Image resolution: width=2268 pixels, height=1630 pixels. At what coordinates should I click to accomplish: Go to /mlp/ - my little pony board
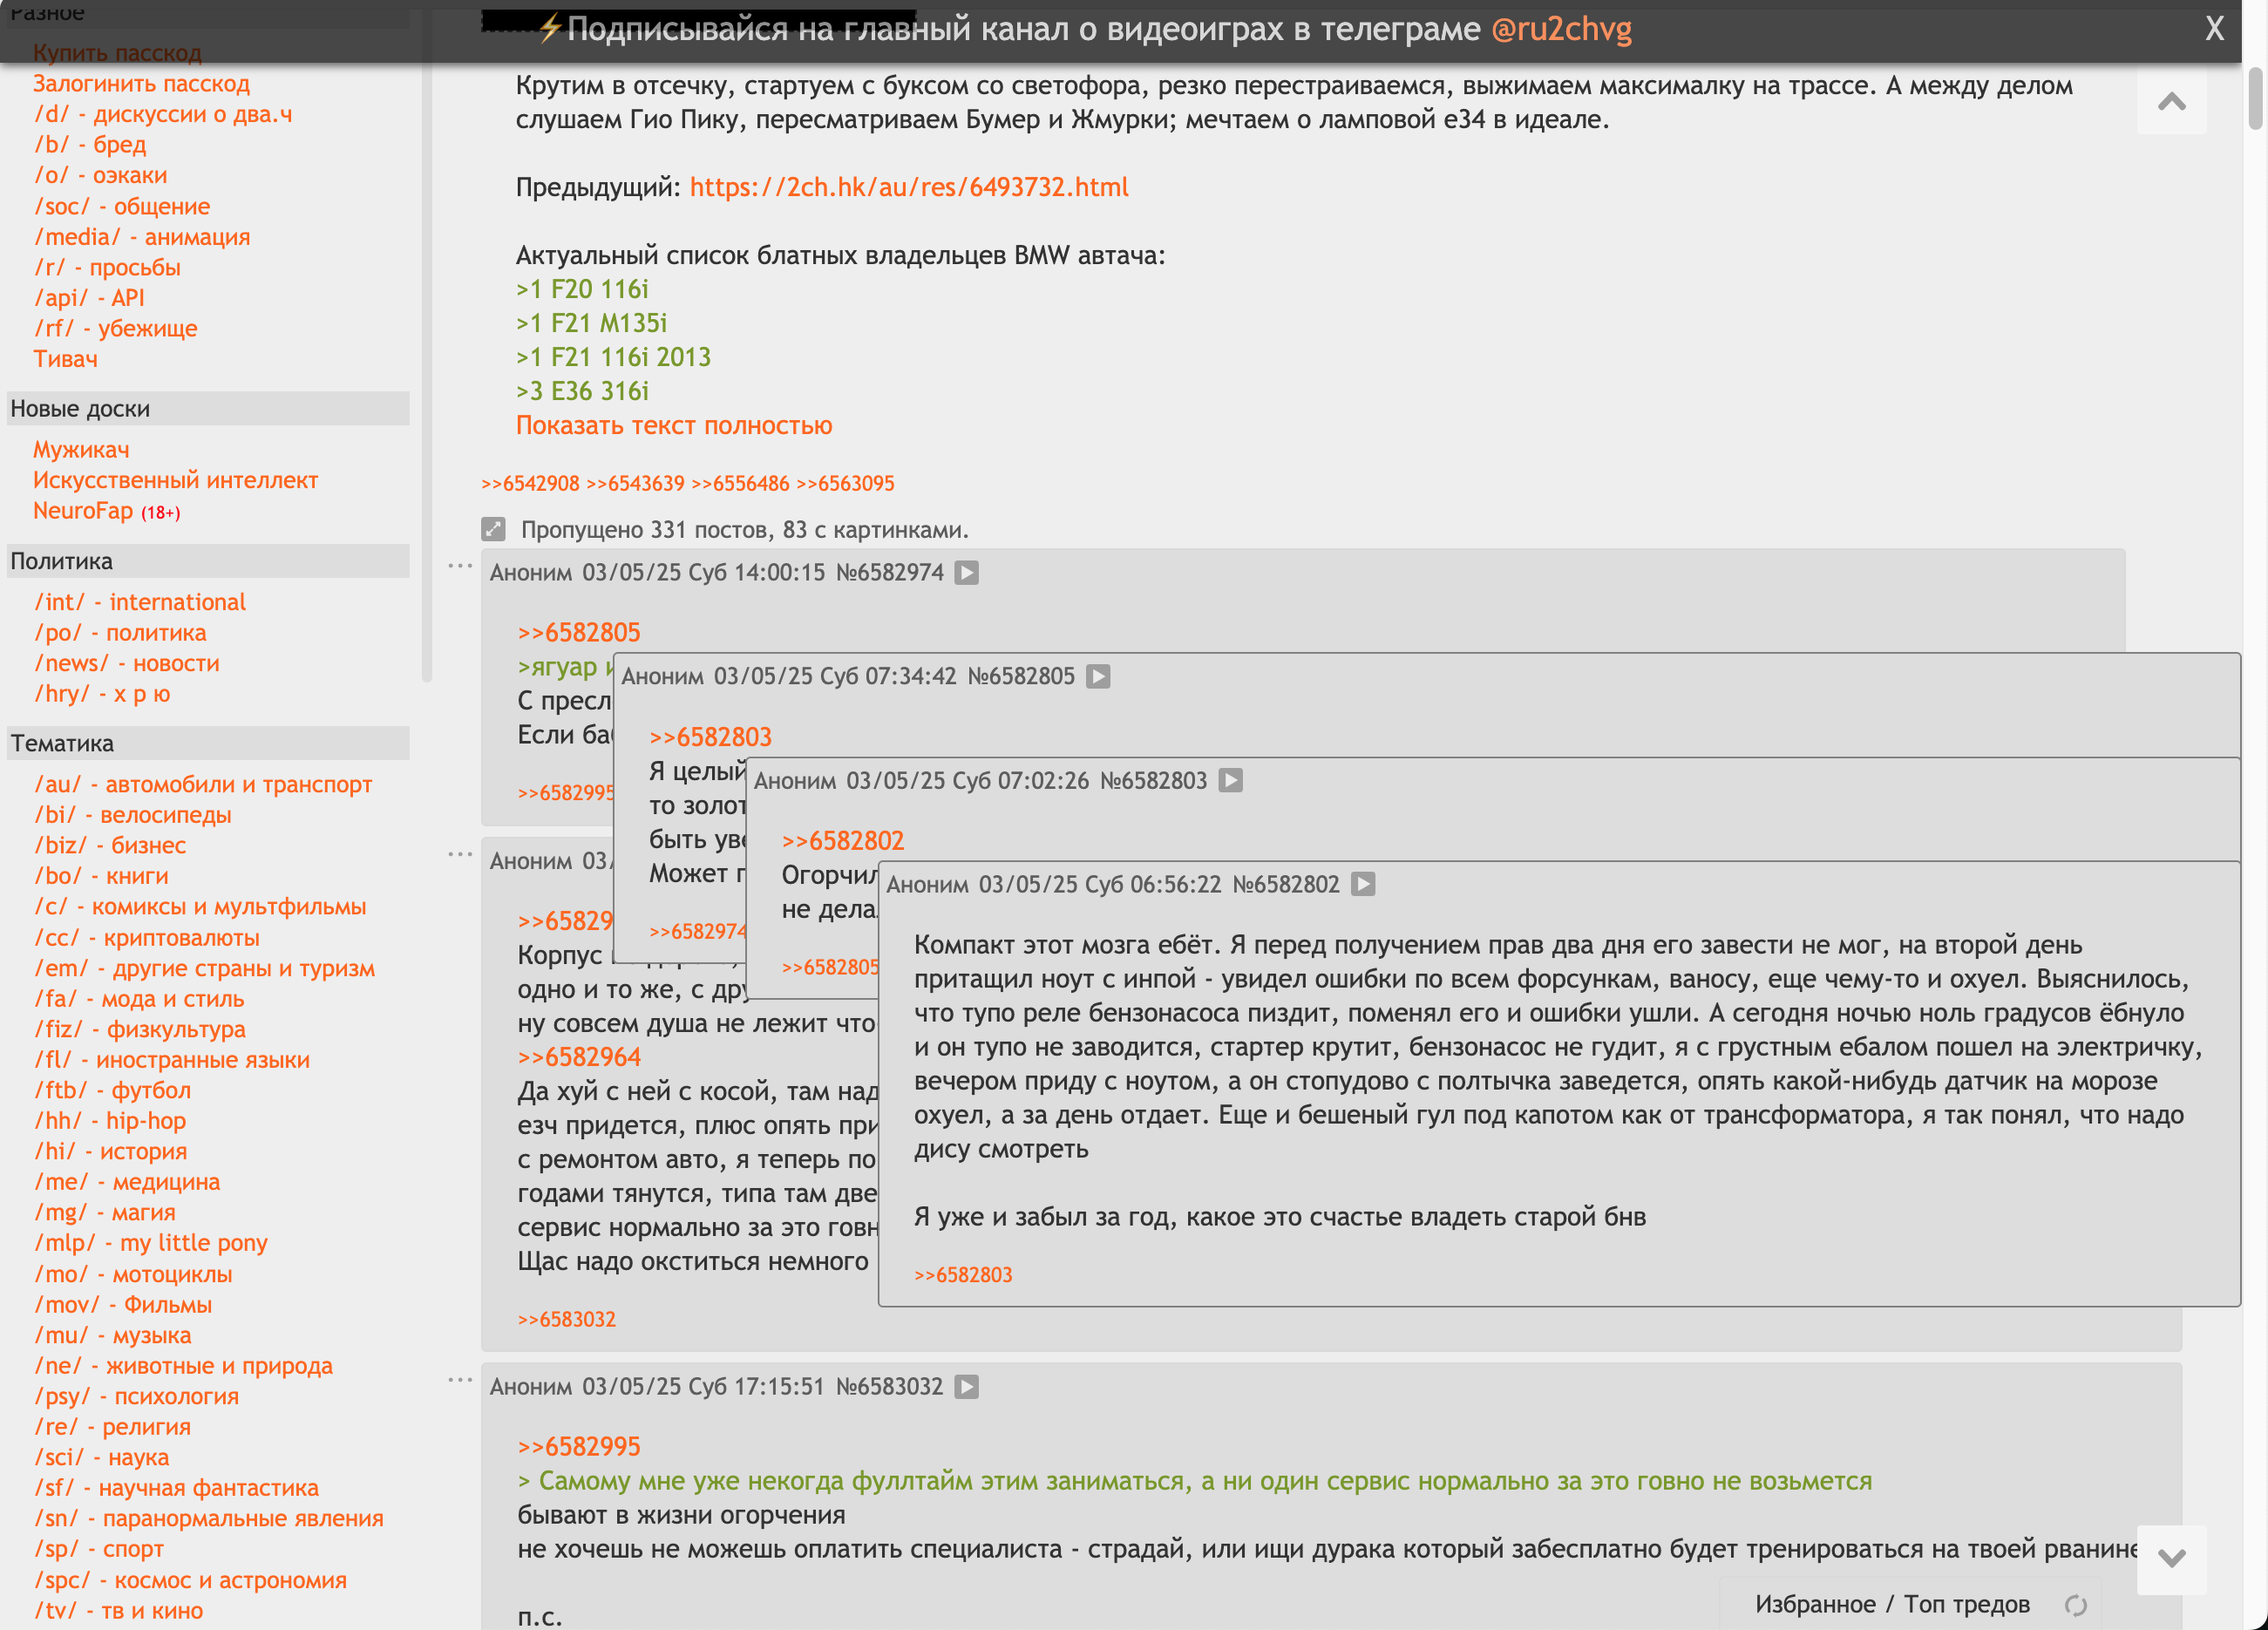pos(151,1243)
